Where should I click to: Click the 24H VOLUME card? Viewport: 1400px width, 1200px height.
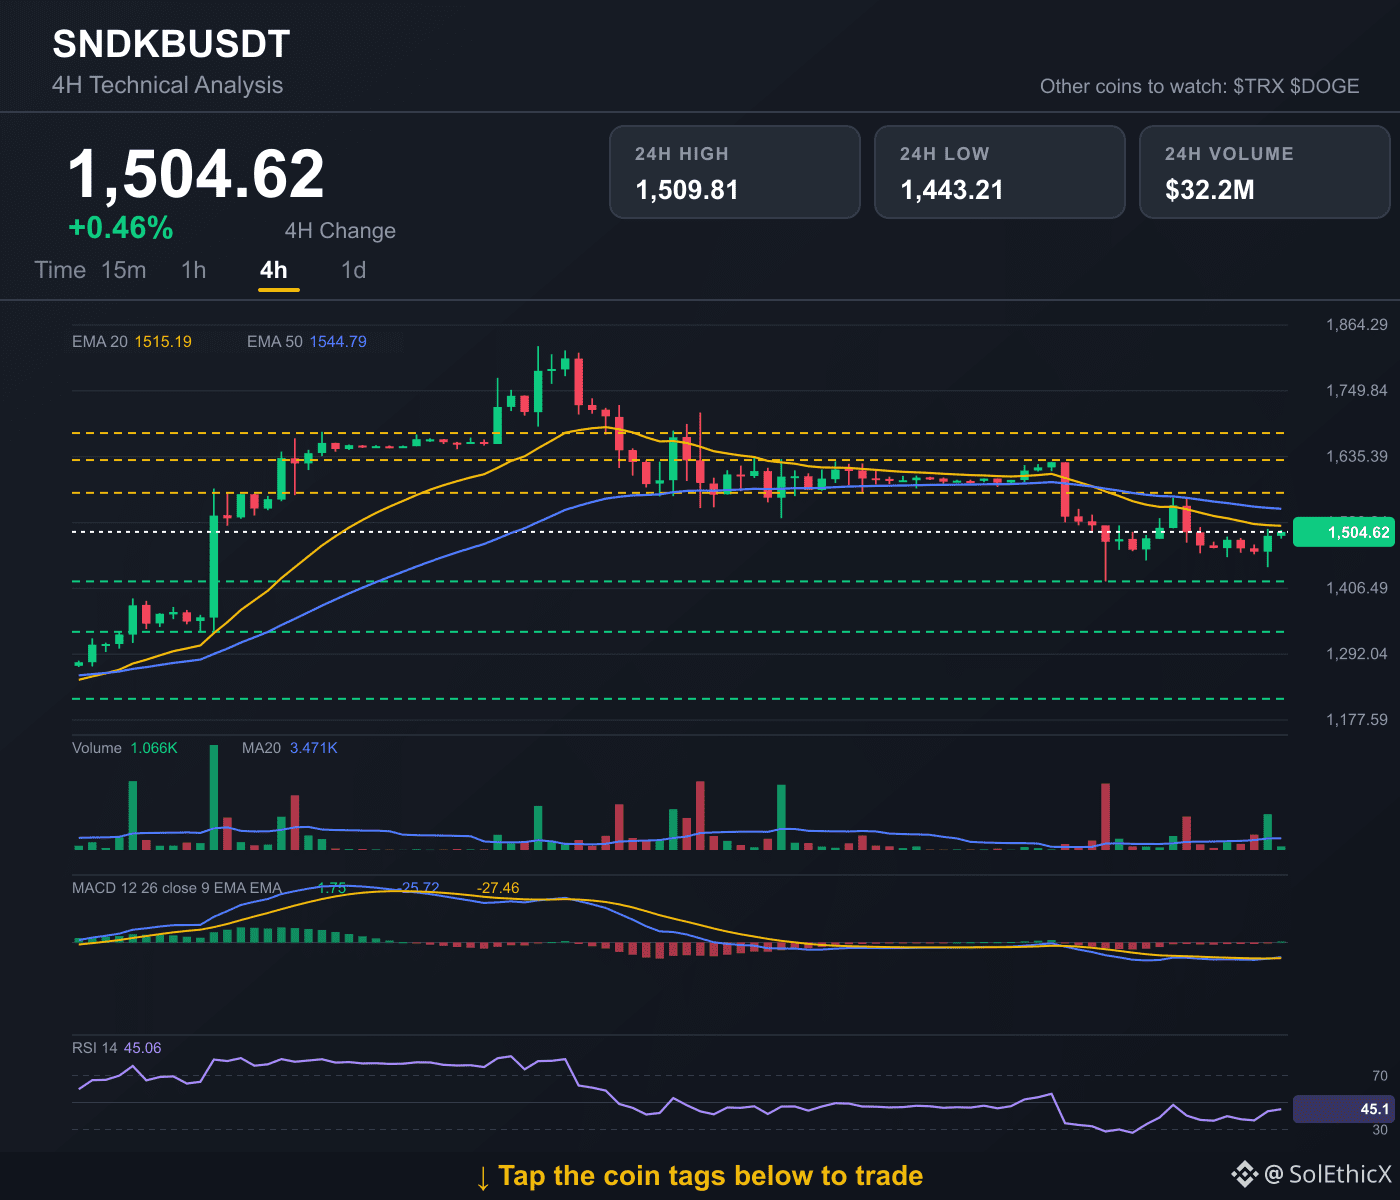(x=1265, y=172)
